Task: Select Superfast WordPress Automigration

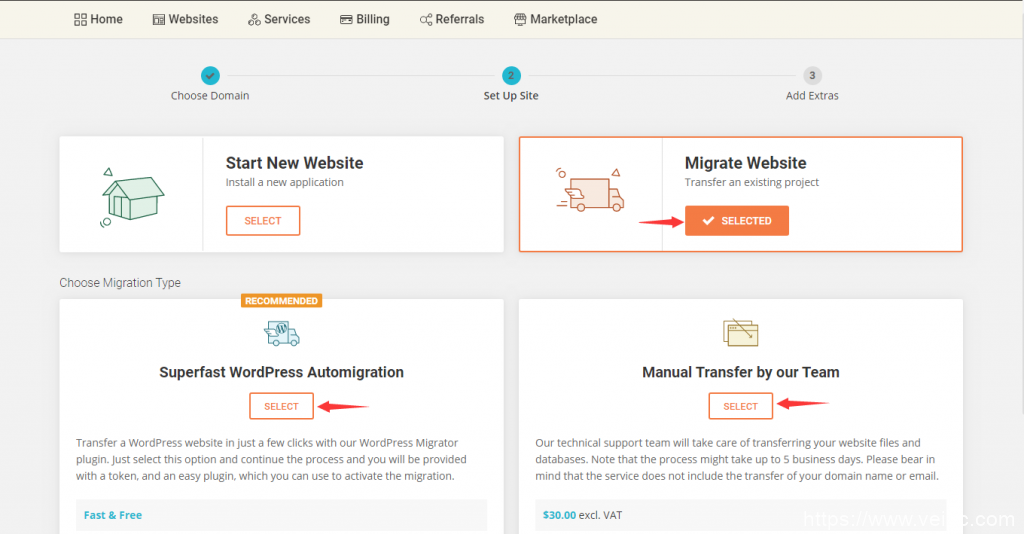Action: pyautogui.click(x=281, y=406)
